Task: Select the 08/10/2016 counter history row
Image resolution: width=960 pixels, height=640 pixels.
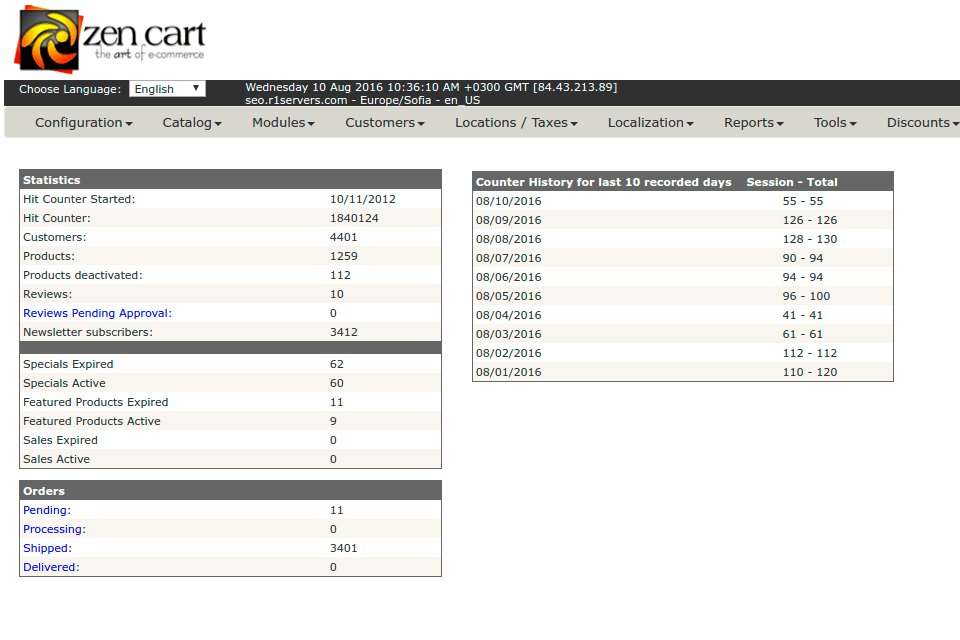Action: 682,201
